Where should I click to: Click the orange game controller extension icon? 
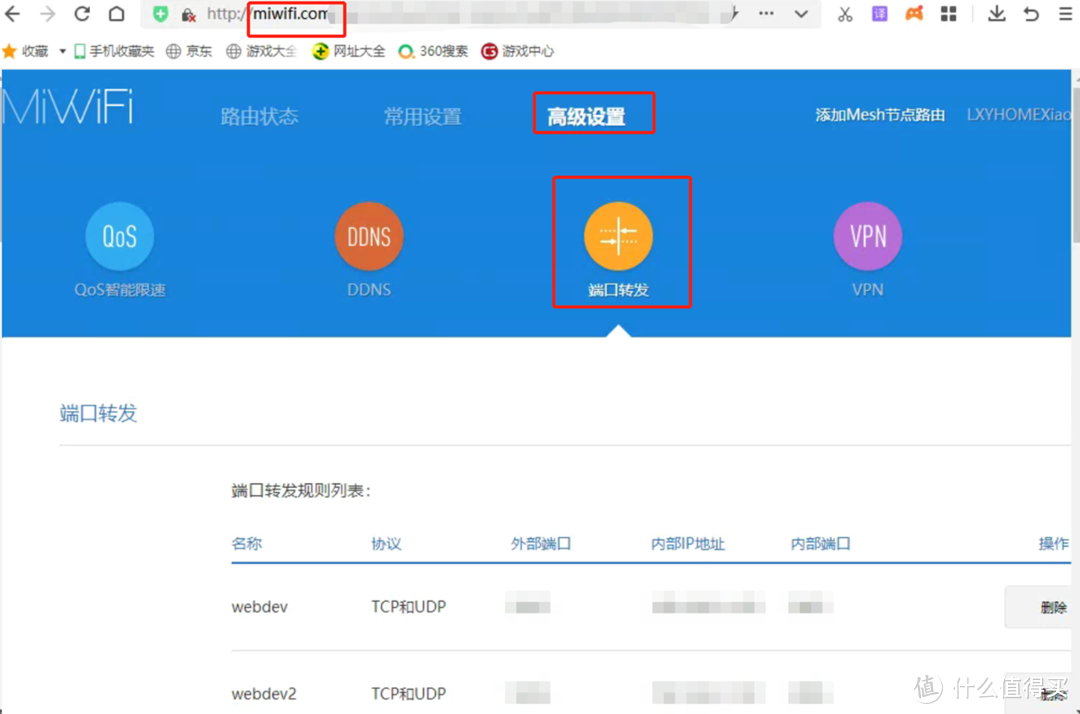click(x=914, y=14)
